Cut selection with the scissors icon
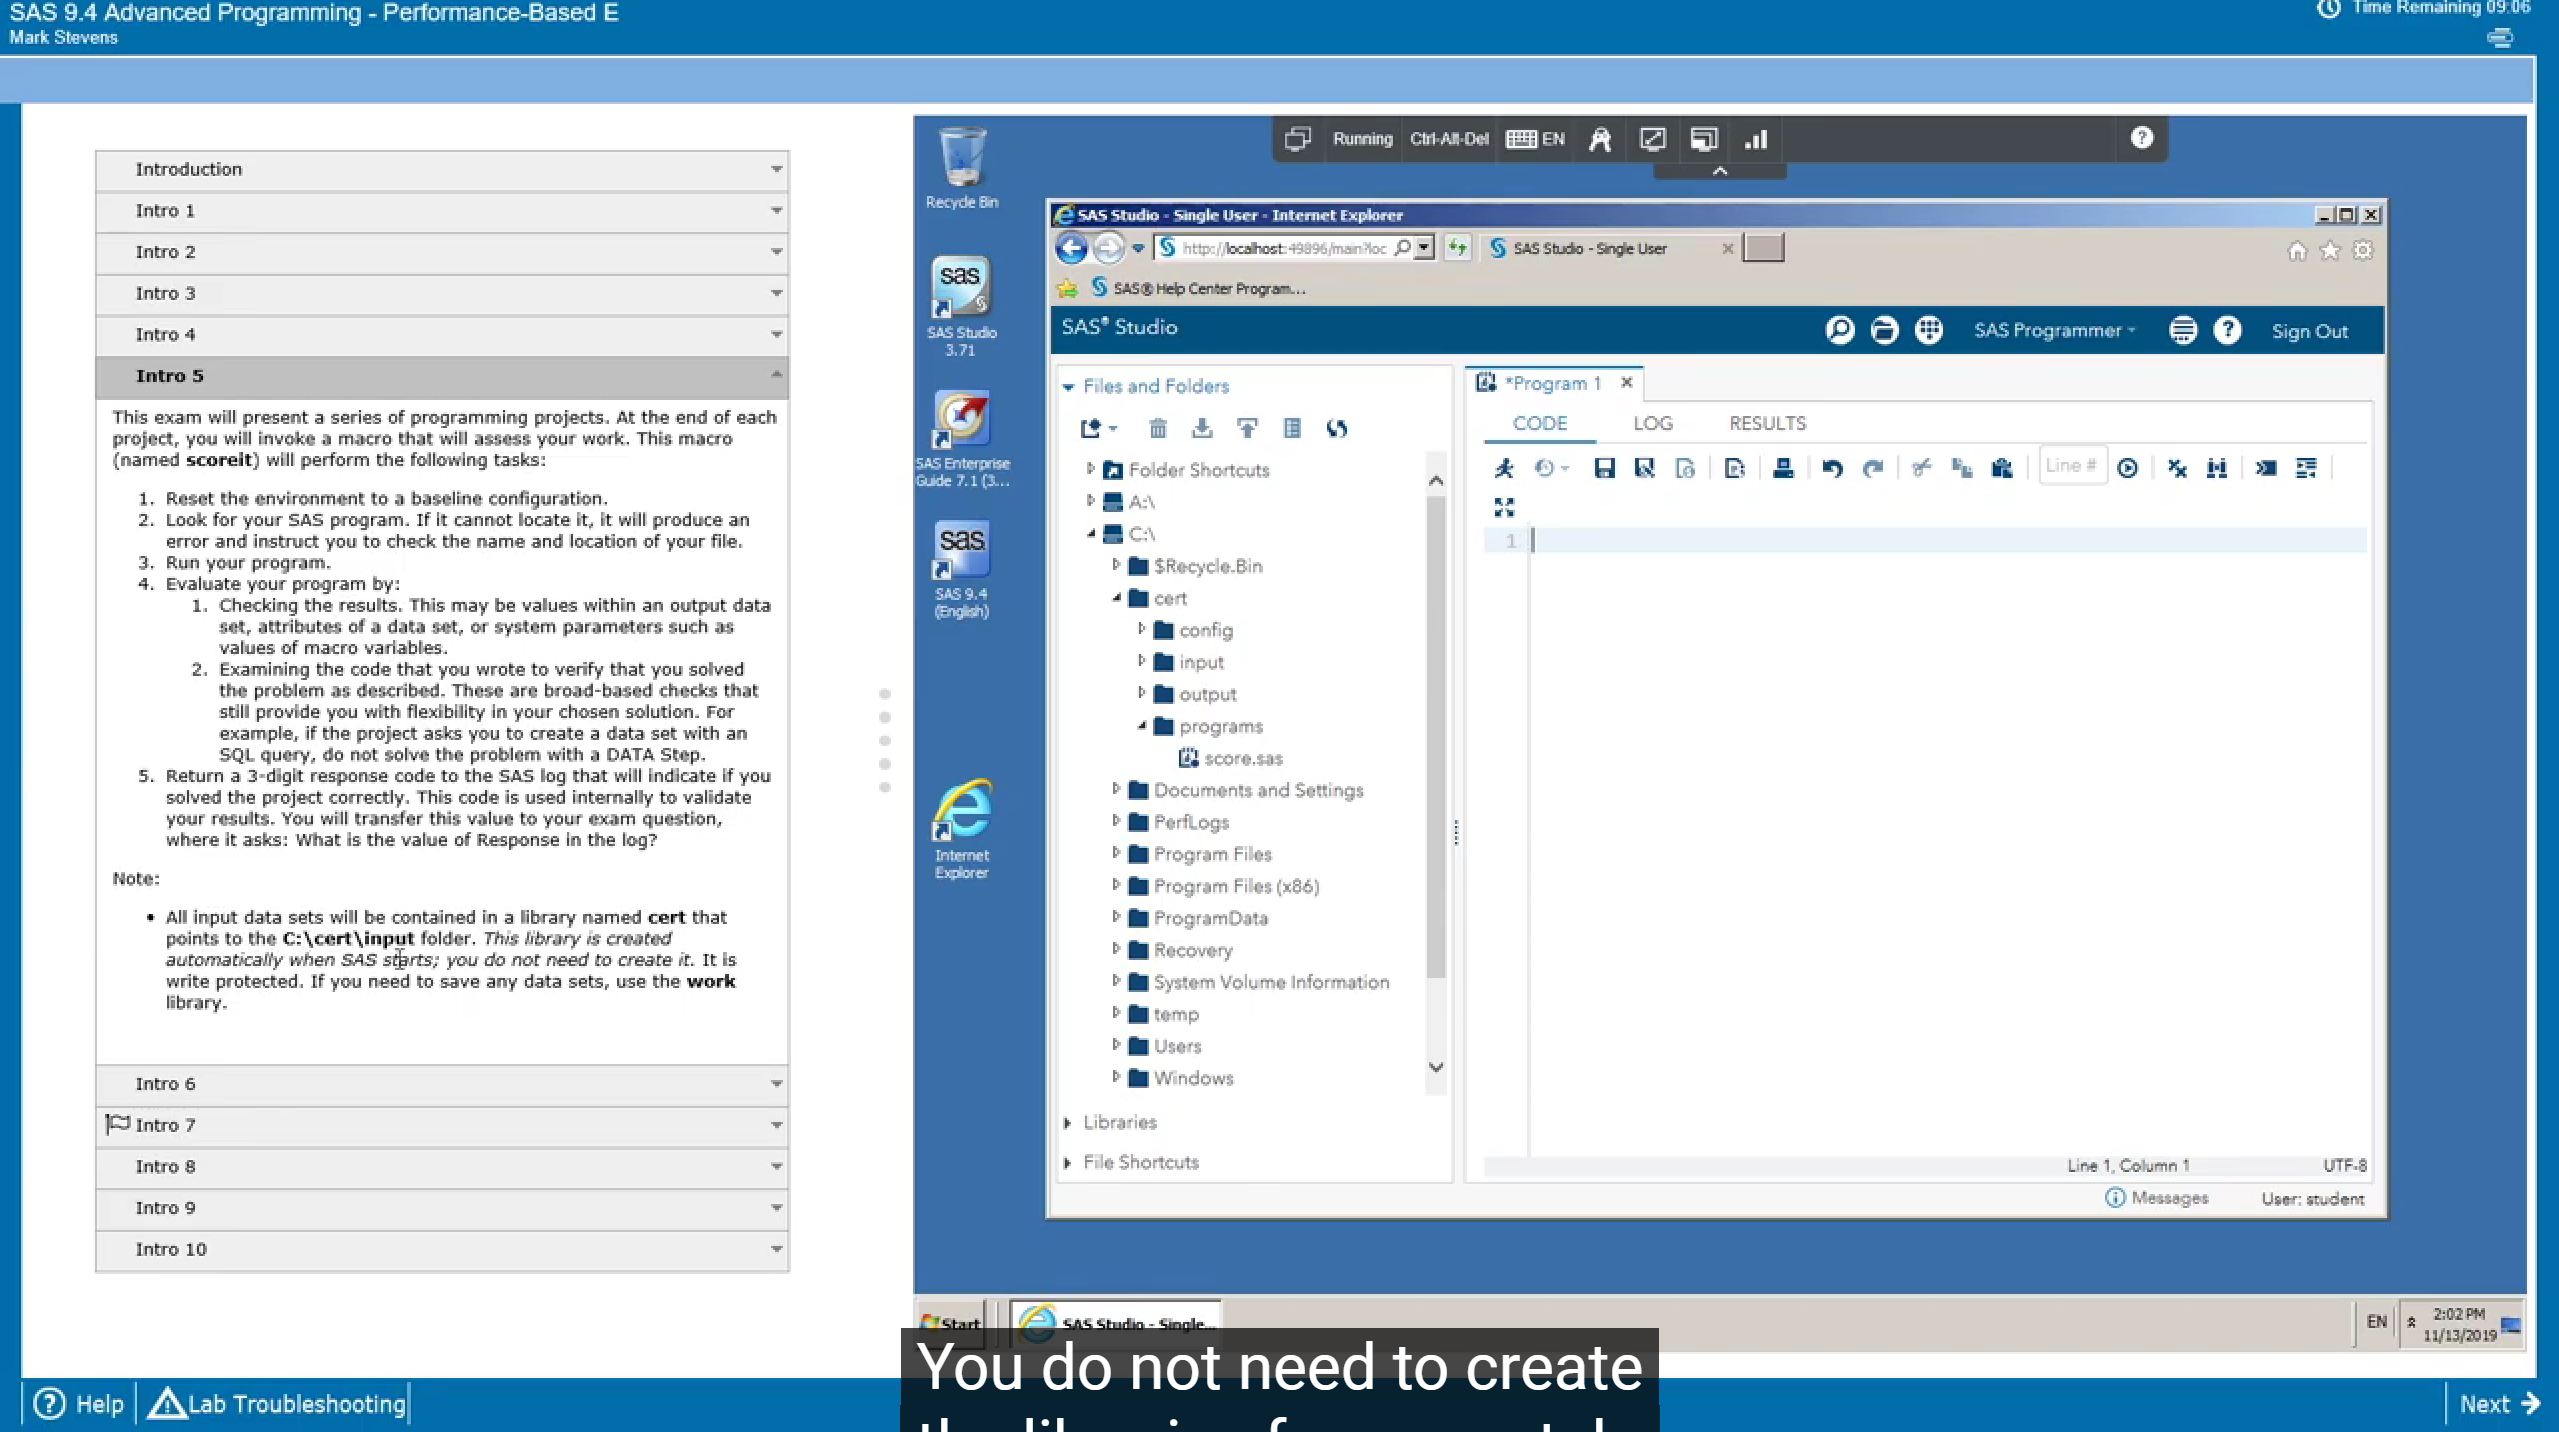2559x1432 pixels. (1921, 468)
